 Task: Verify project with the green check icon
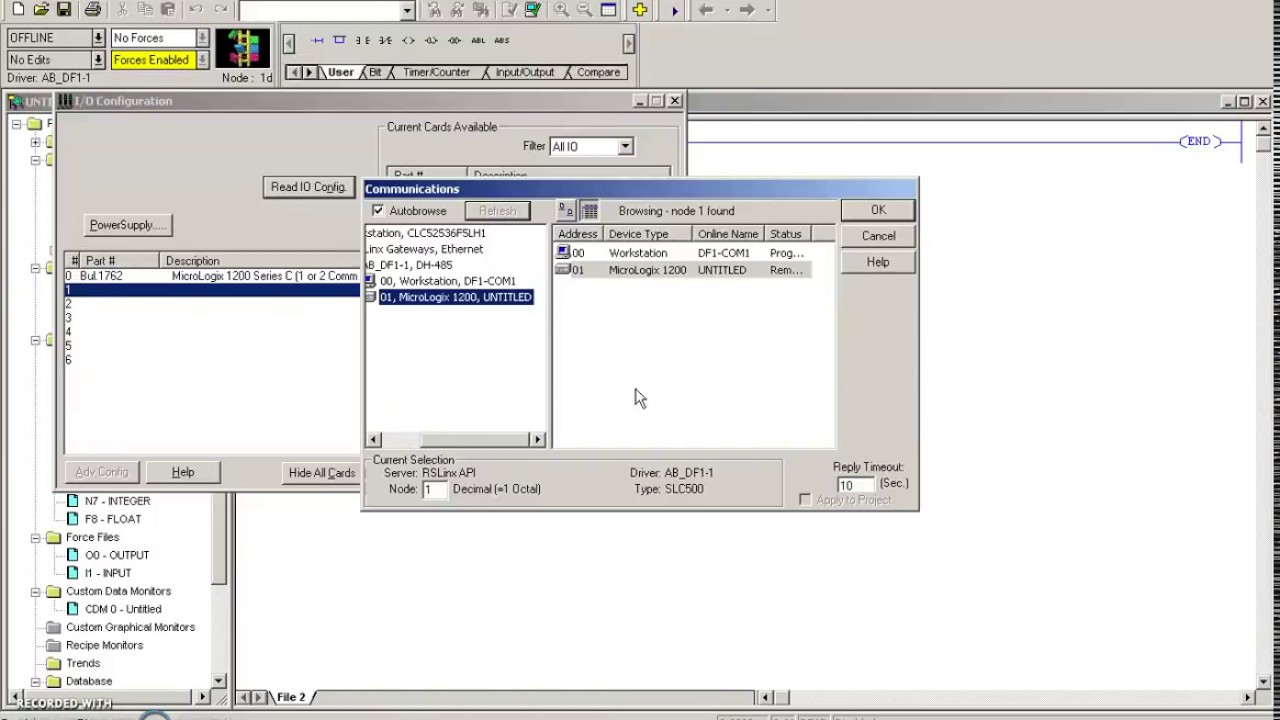point(532,10)
